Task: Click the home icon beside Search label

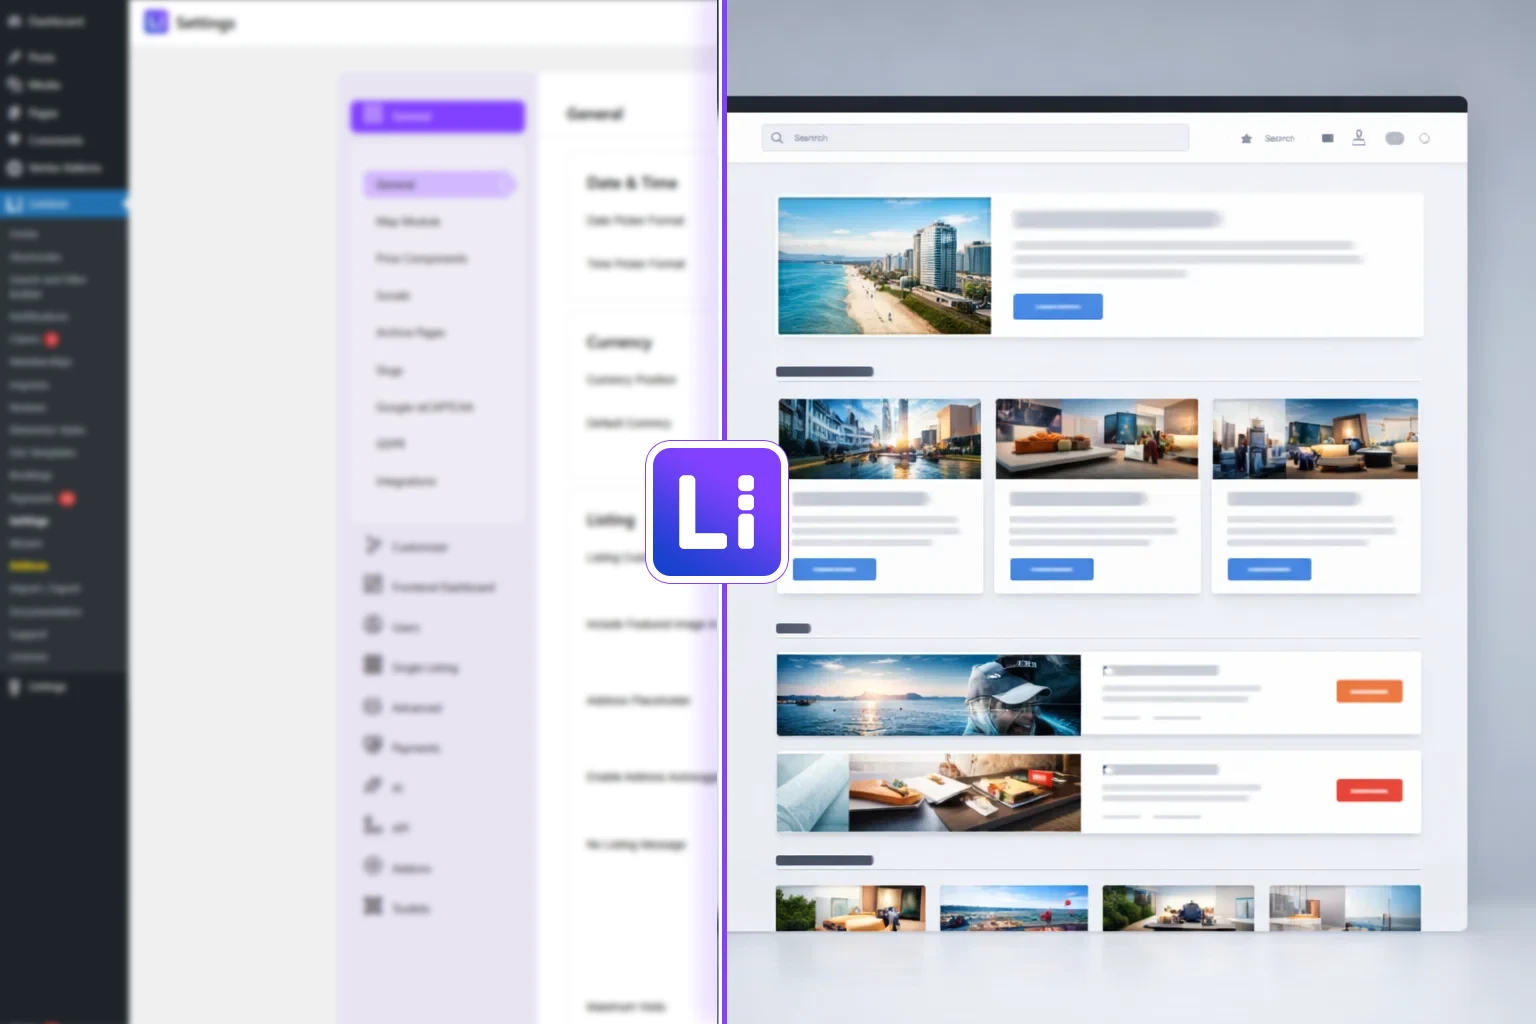Action: (1246, 139)
